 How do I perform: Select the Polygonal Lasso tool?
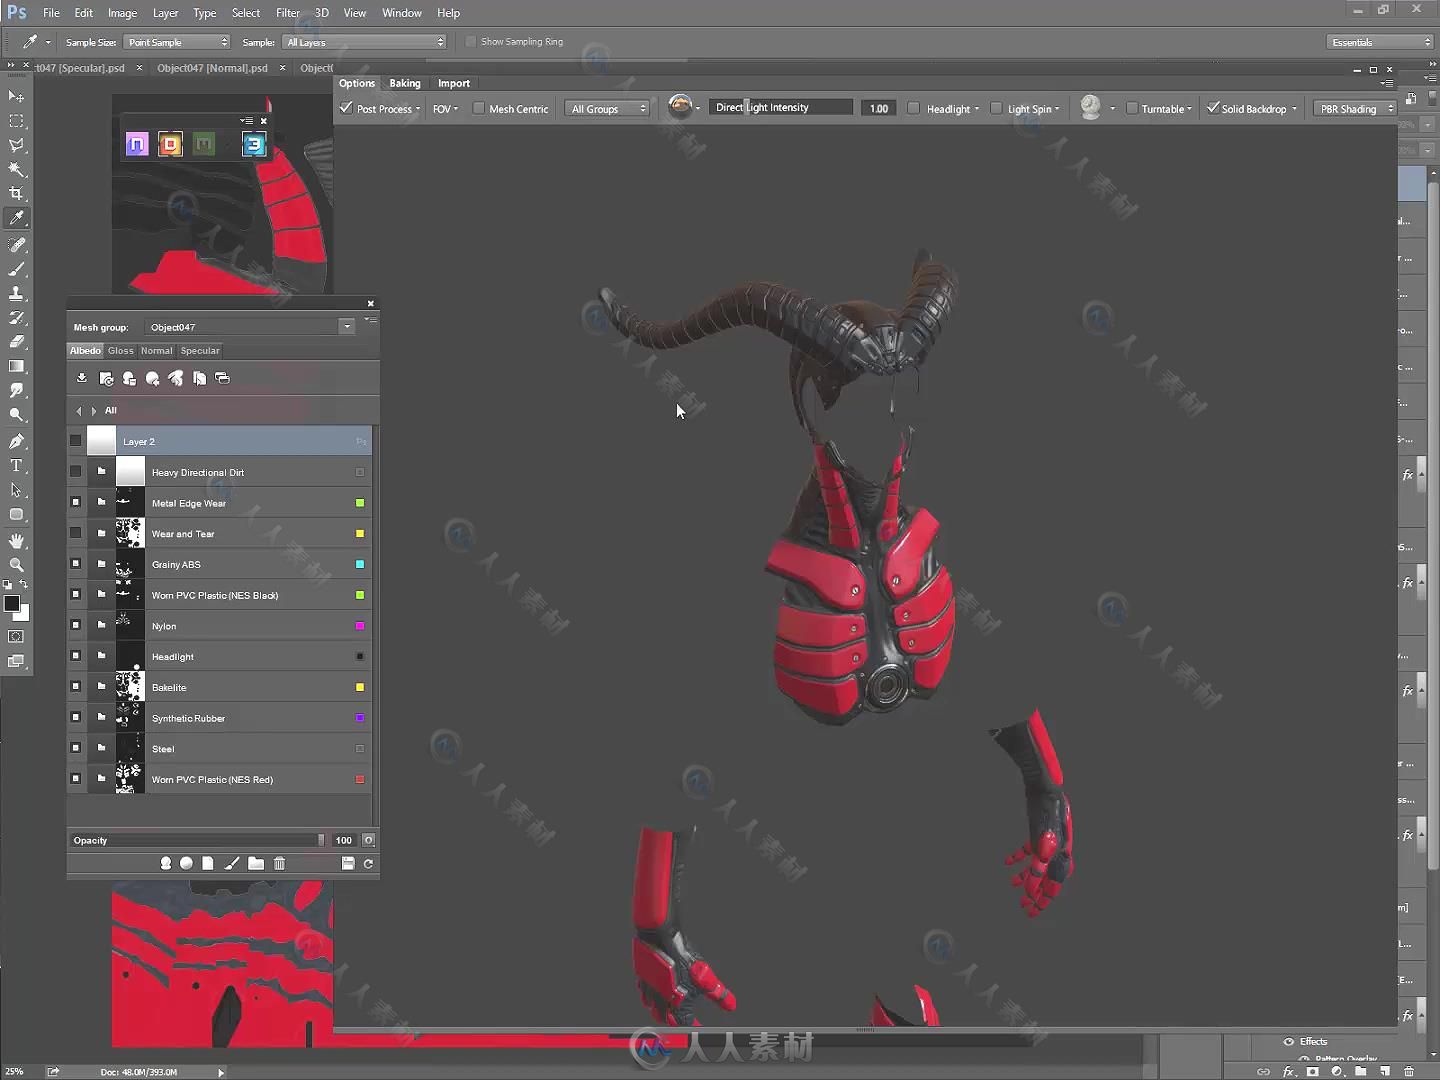[16, 145]
